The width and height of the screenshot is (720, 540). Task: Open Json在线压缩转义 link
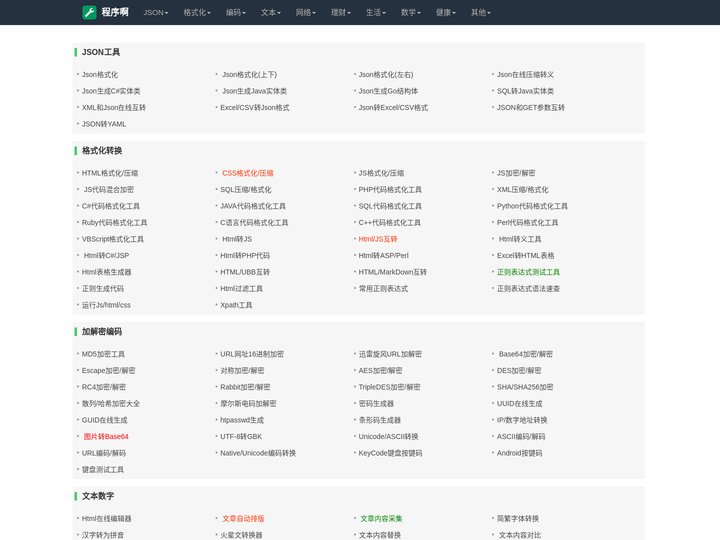pos(525,74)
